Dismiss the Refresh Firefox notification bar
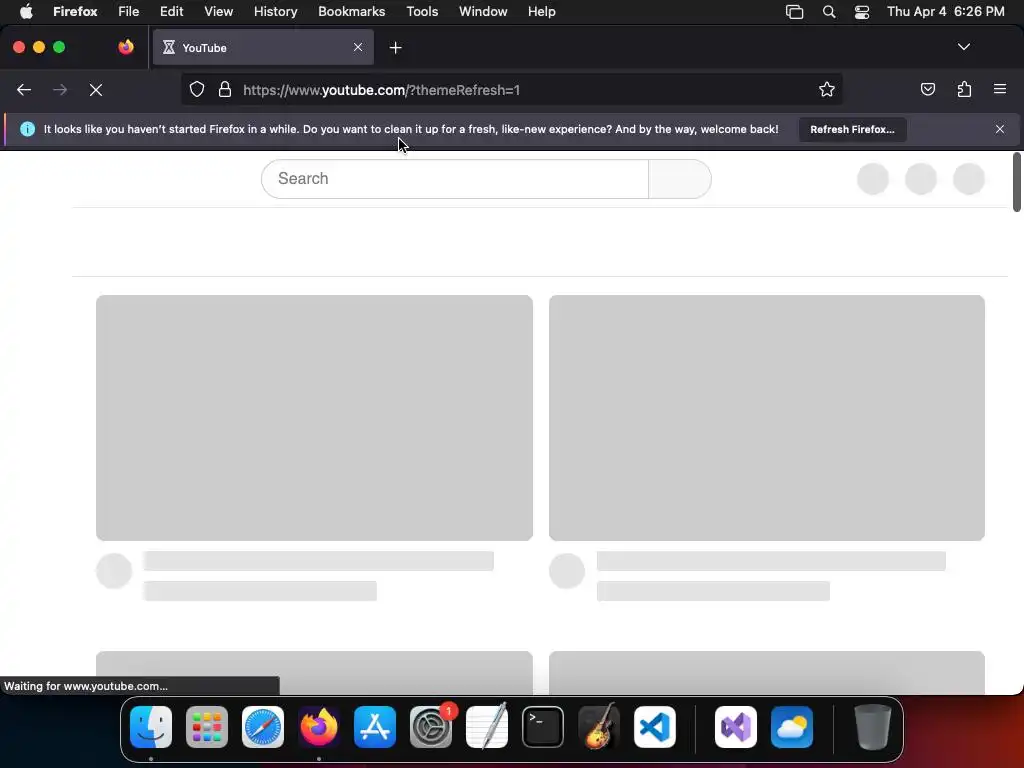This screenshot has width=1024, height=768. 1000,129
